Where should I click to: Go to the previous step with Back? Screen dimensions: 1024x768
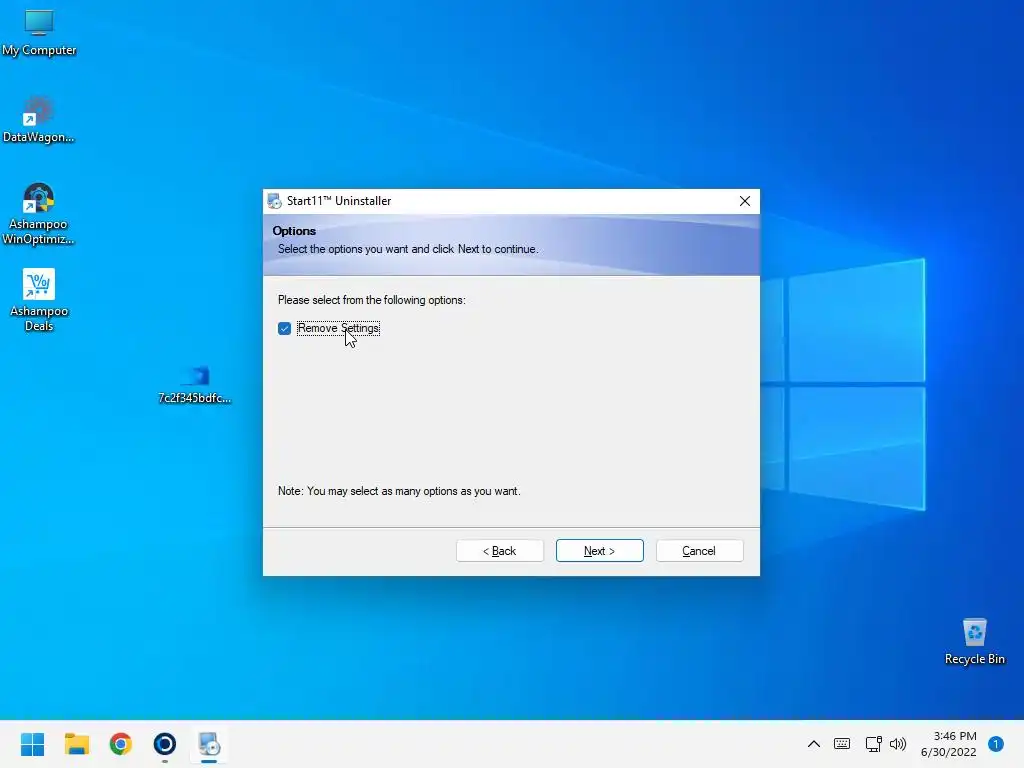[500, 551]
